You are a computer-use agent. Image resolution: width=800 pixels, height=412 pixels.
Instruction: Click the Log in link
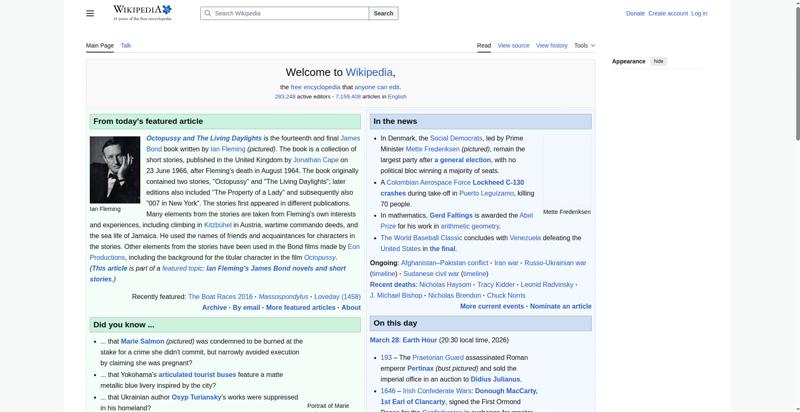[699, 13]
